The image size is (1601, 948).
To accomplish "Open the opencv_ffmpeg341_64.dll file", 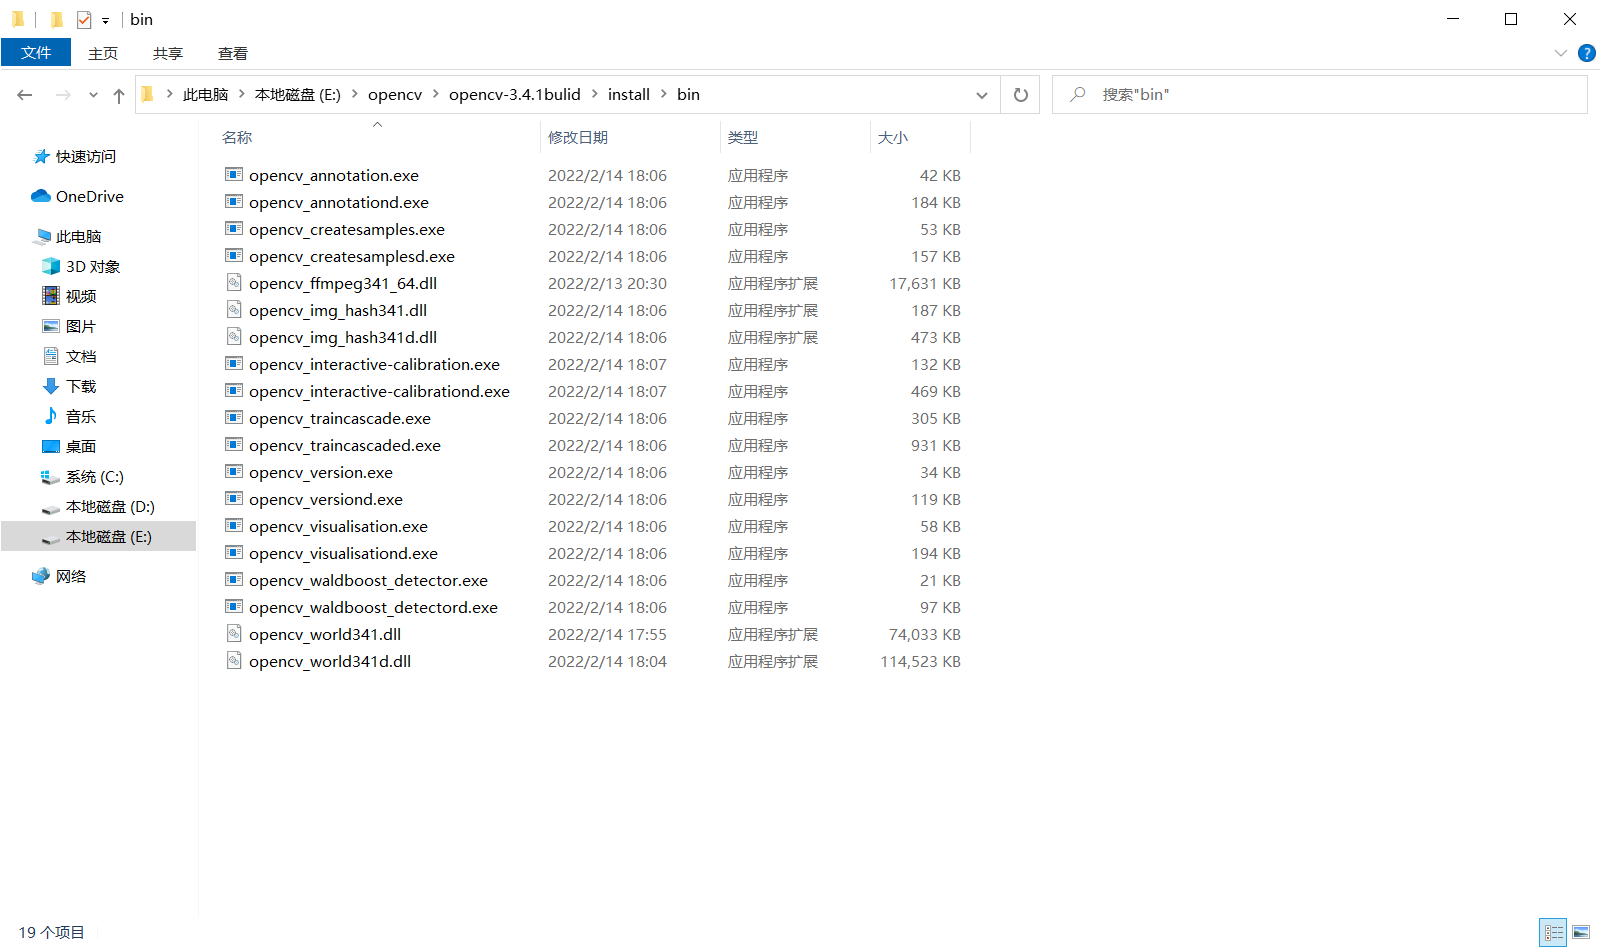I will click(343, 283).
